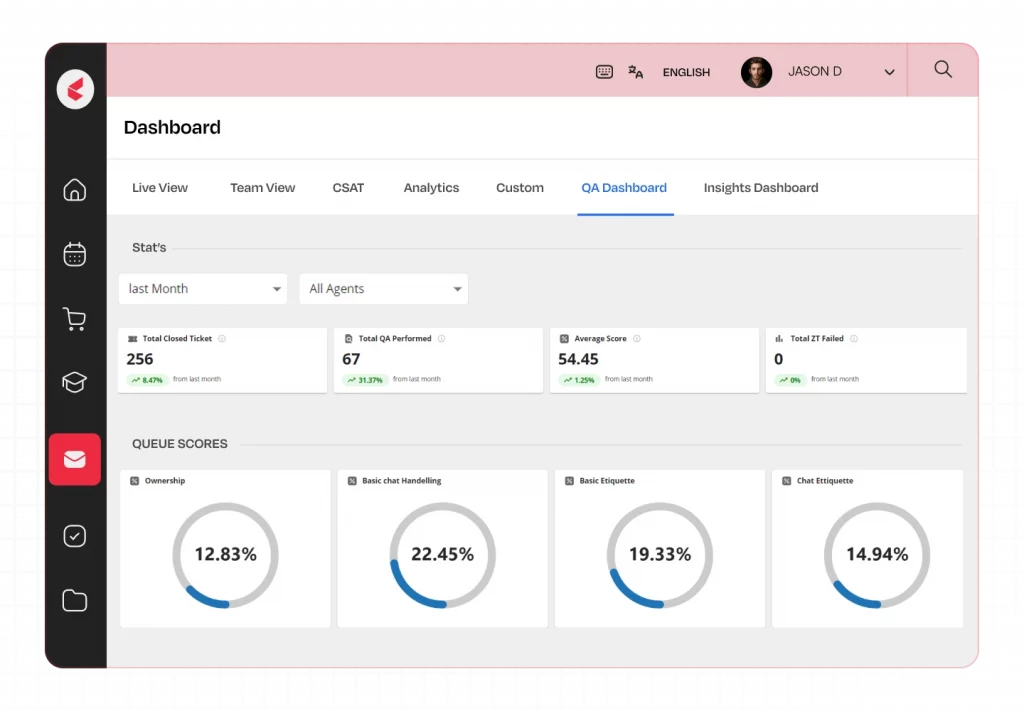
Task: Open the All Agents filter dropdown
Action: click(384, 289)
